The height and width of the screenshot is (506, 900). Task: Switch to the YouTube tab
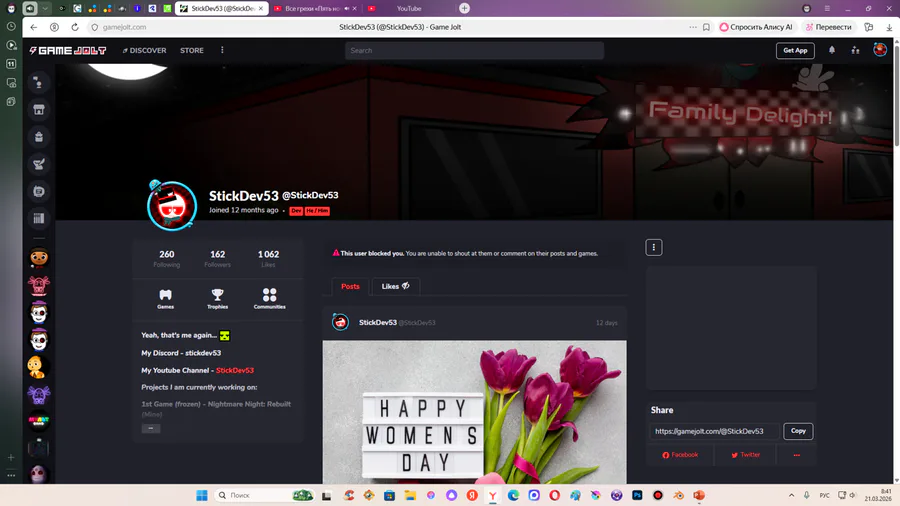click(x=409, y=9)
